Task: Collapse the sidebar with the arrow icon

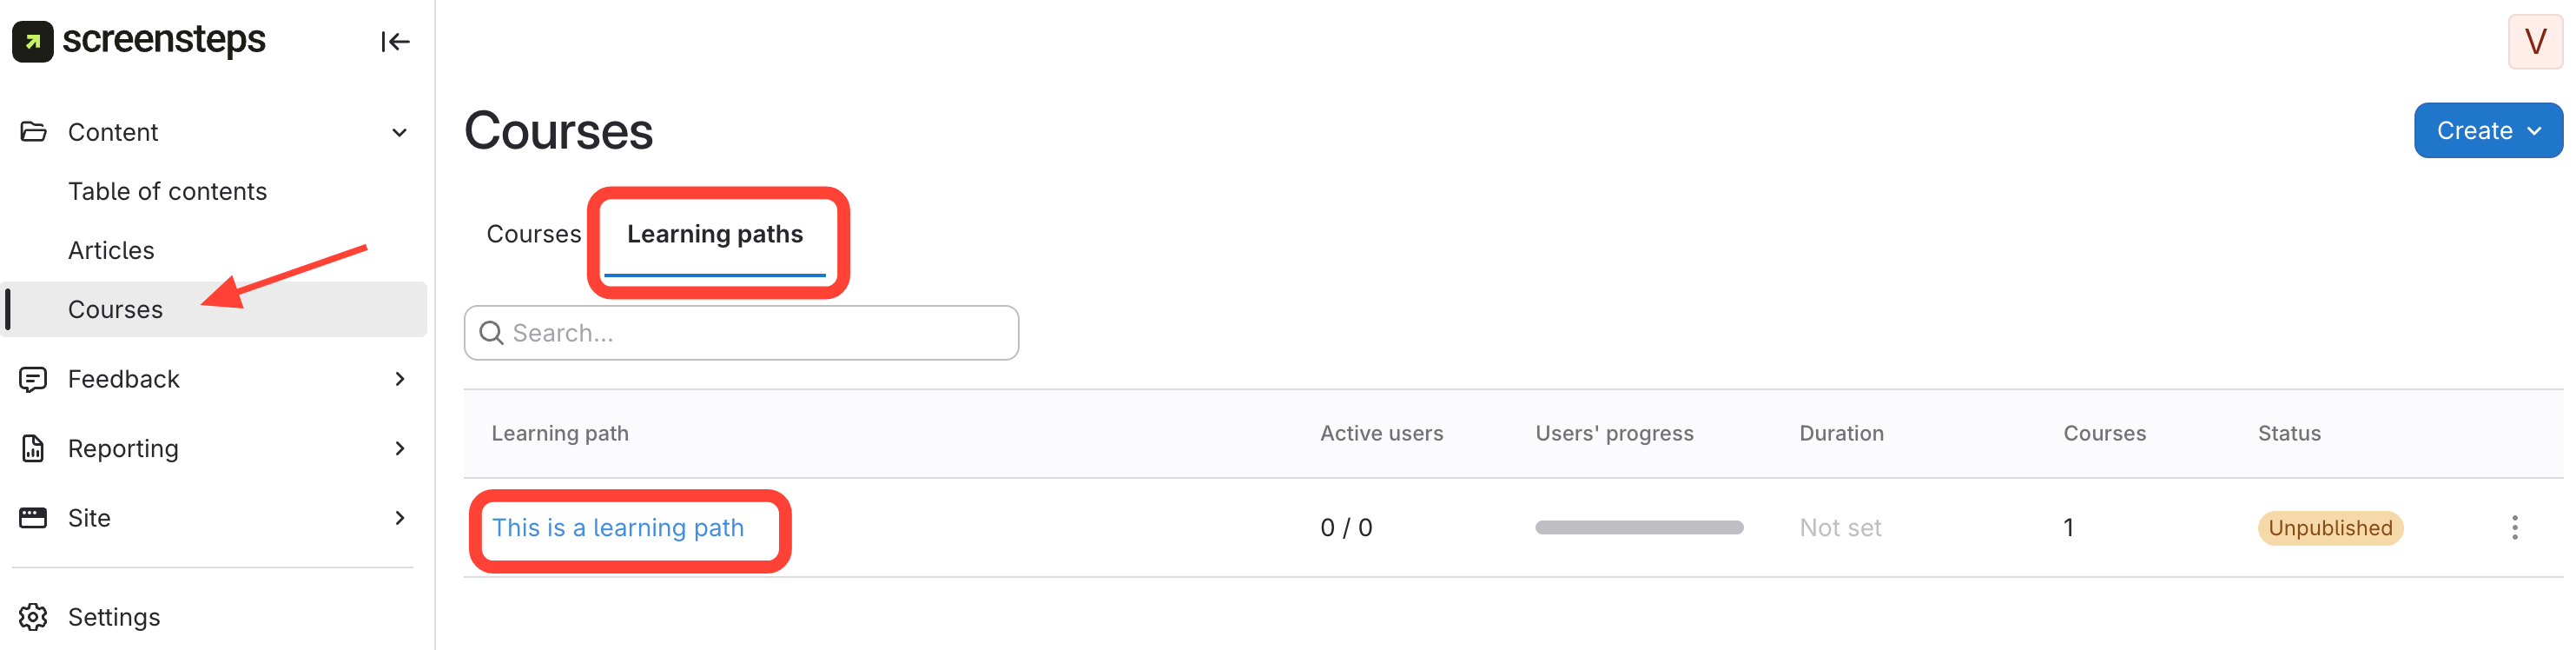Action: (395, 41)
